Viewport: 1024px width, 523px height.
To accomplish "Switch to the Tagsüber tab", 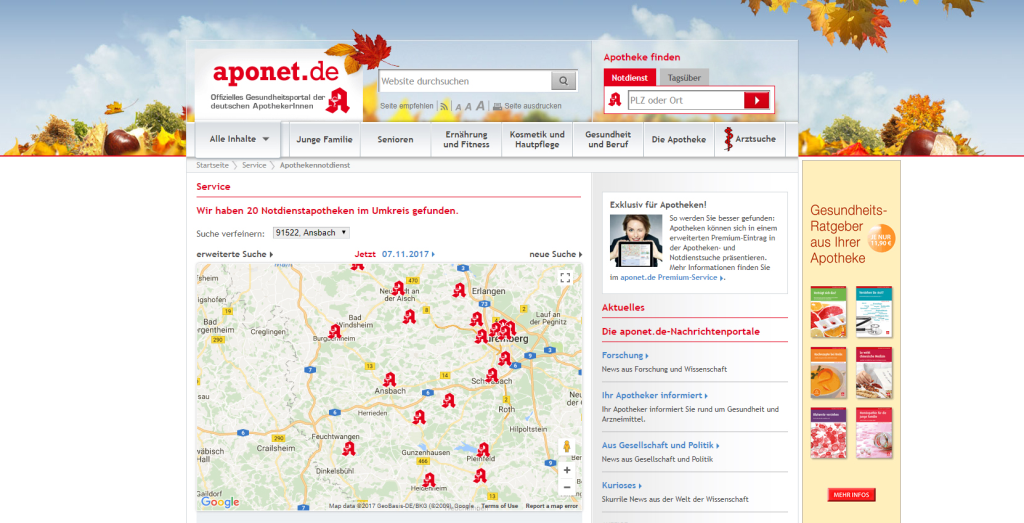I will pyautogui.click(x=684, y=78).
